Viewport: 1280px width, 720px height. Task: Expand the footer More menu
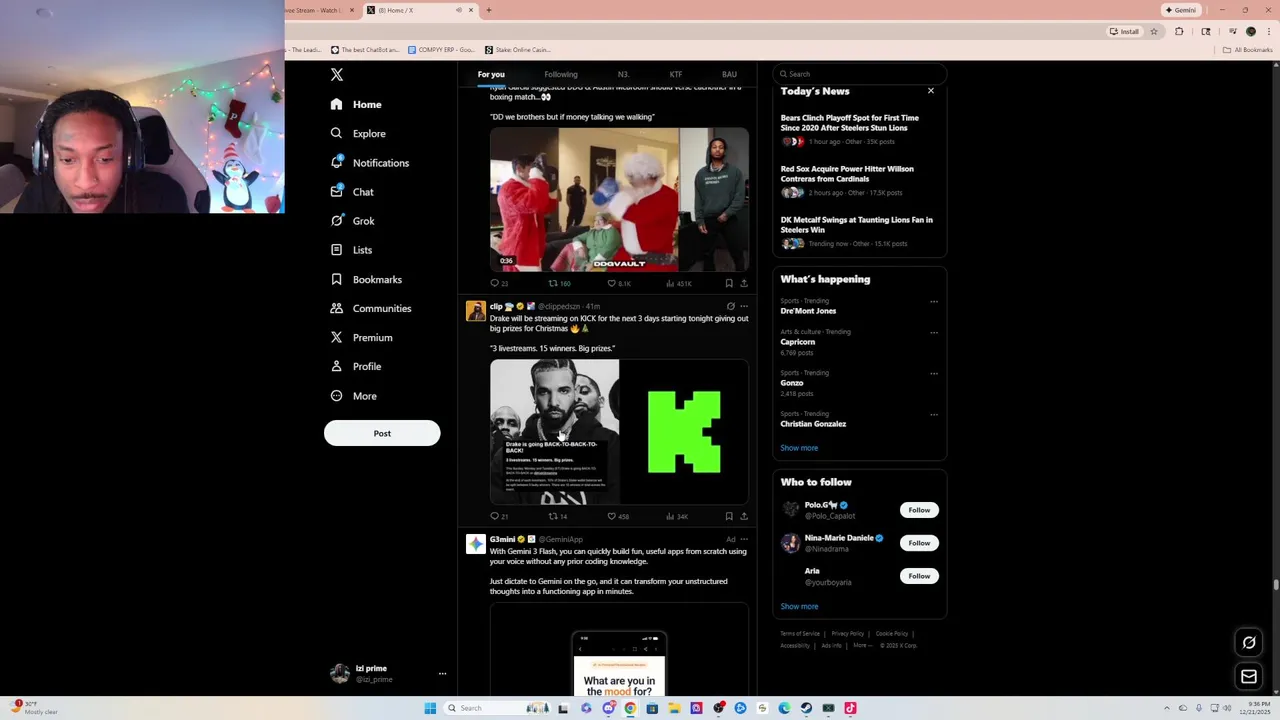[x=862, y=645]
